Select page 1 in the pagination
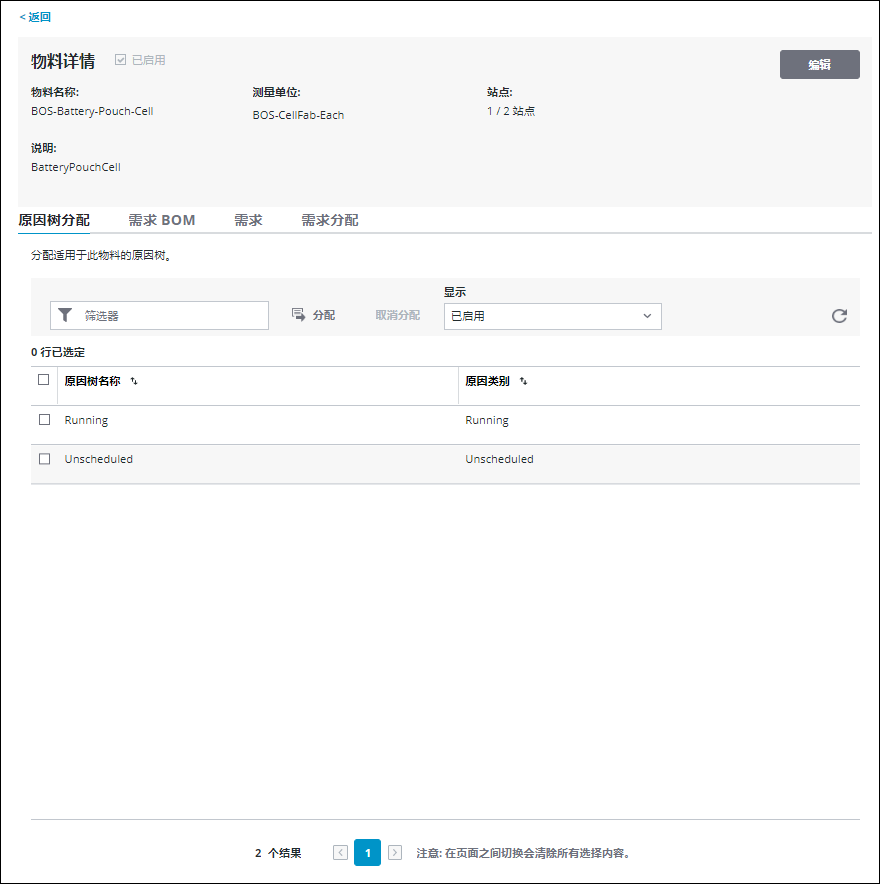The height and width of the screenshot is (884, 880). tap(368, 852)
